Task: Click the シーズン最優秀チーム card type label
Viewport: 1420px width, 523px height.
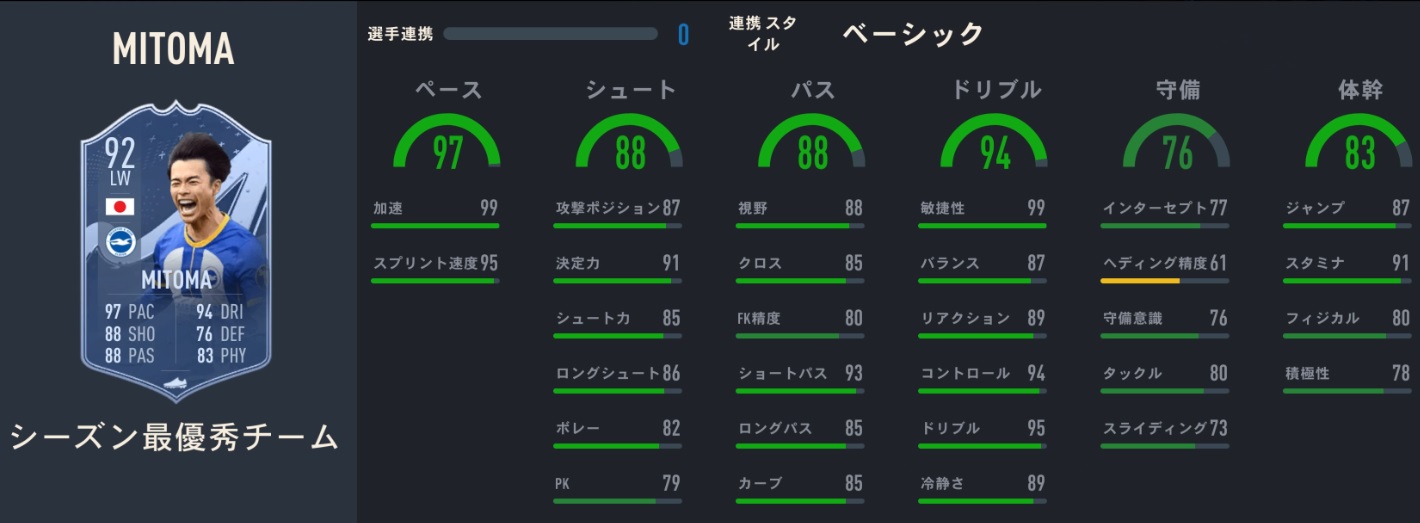Action: coord(176,437)
